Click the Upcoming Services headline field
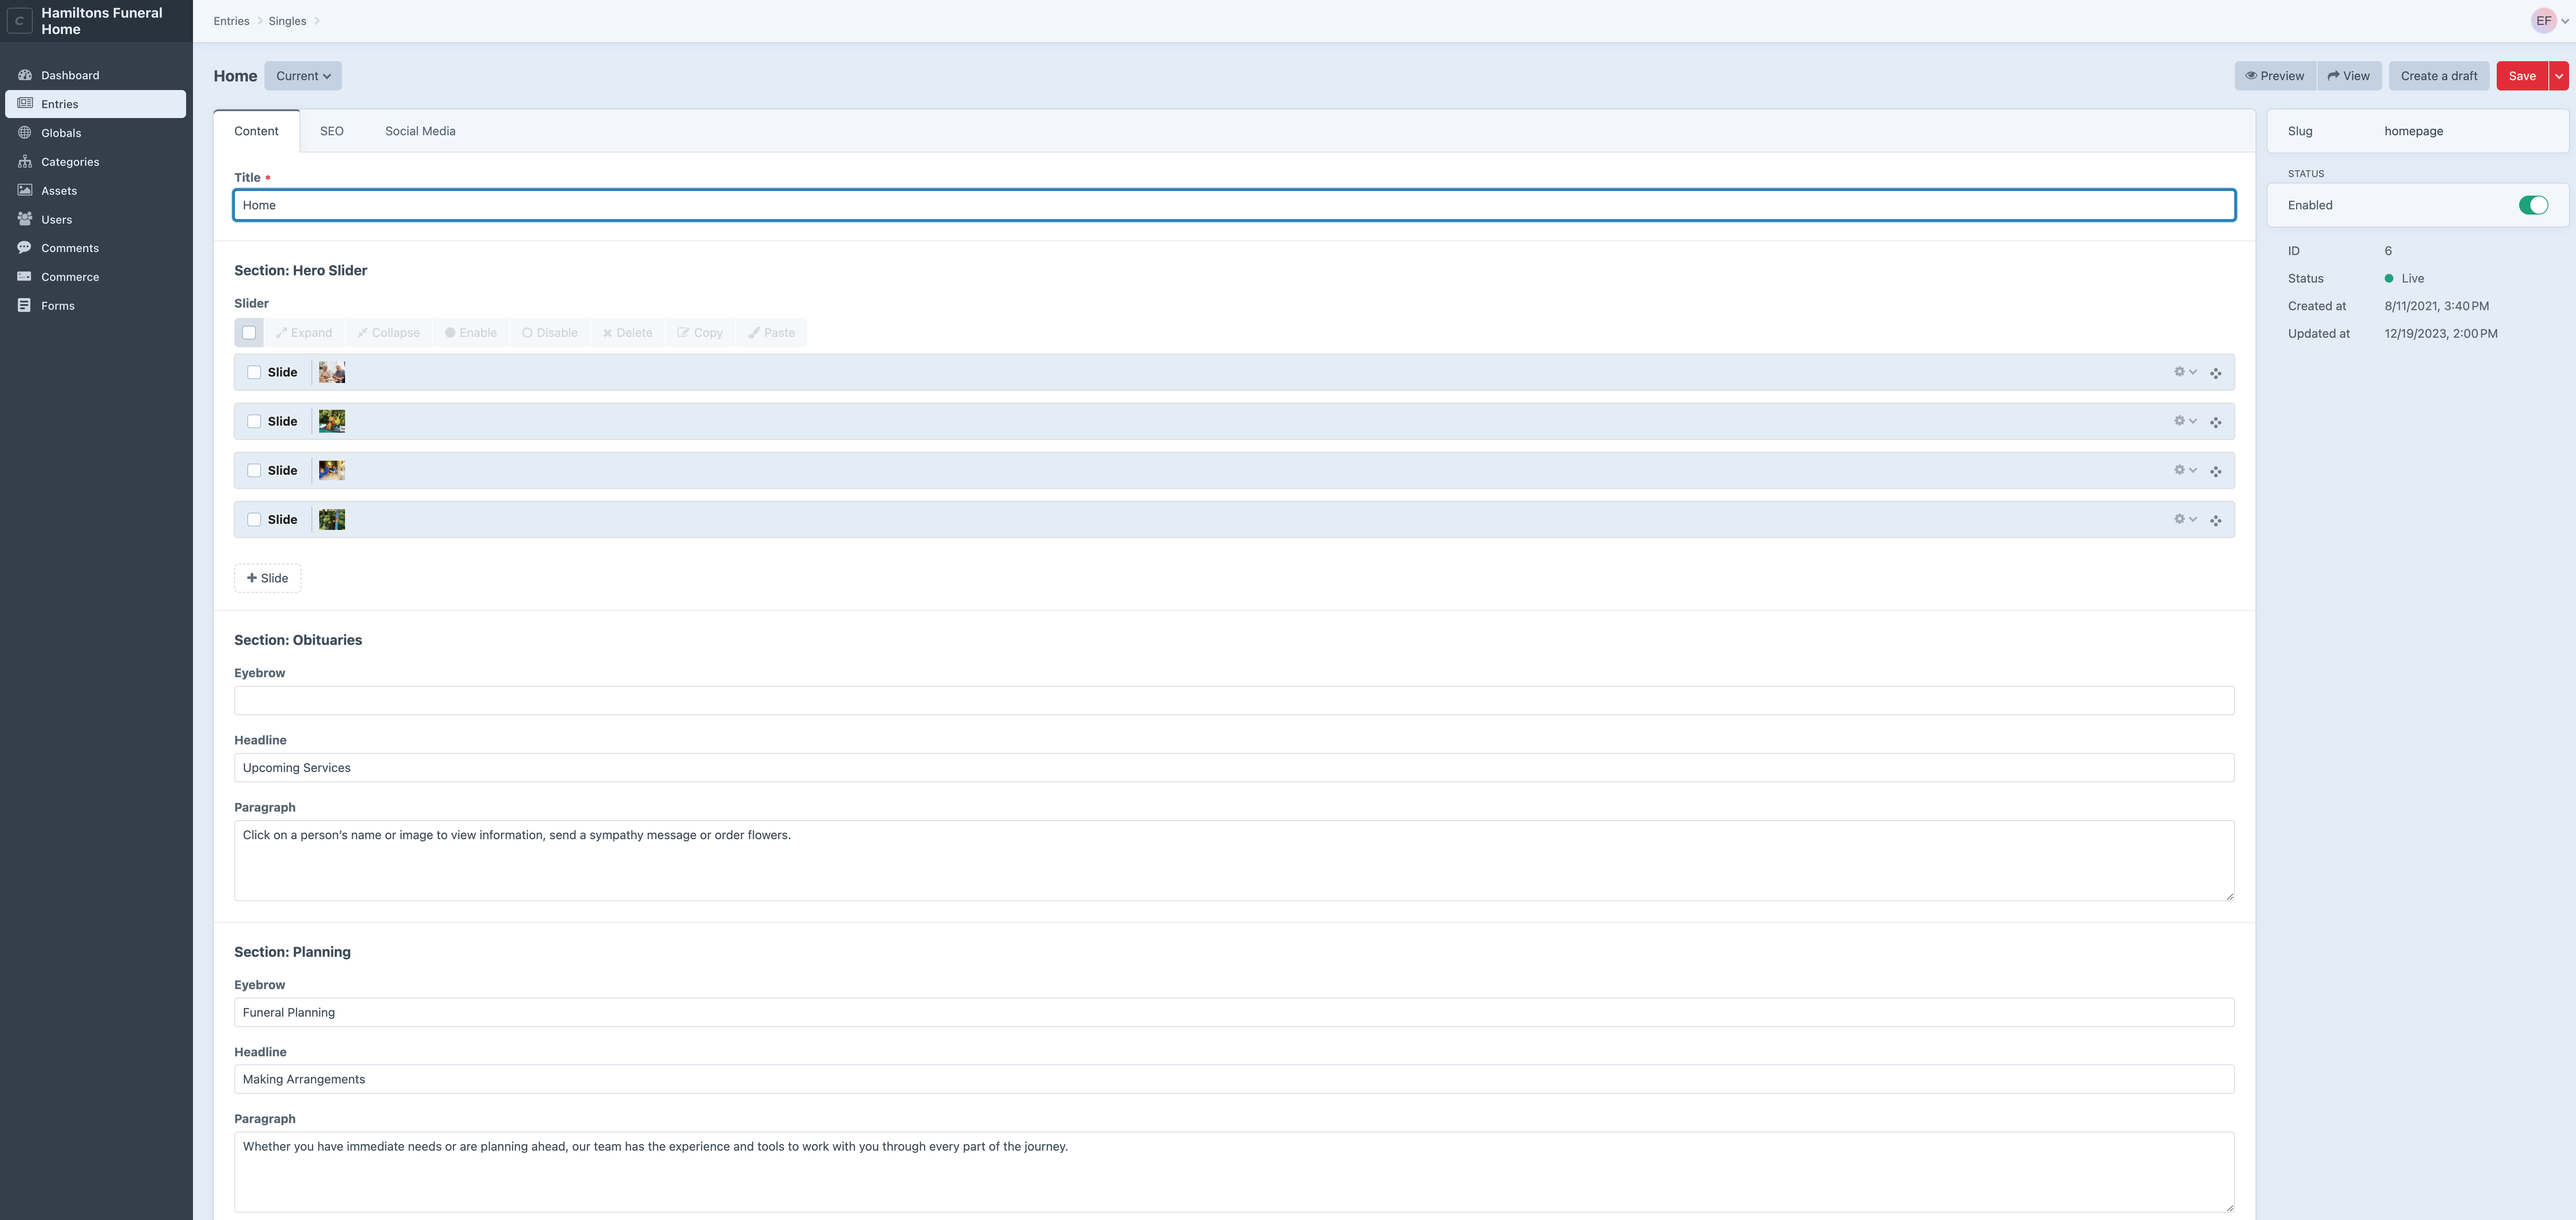Viewport: 2576px width, 1220px height. [1234, 768]
